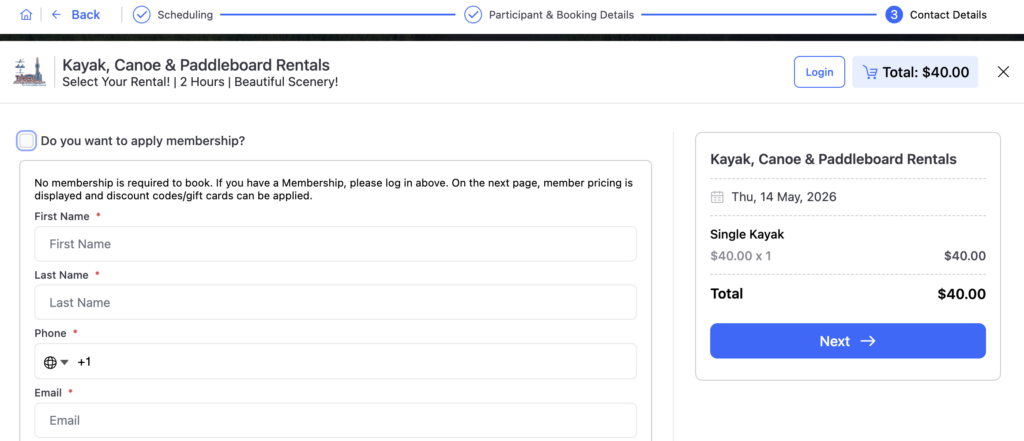Enable the apply membership checkbox

27,141
